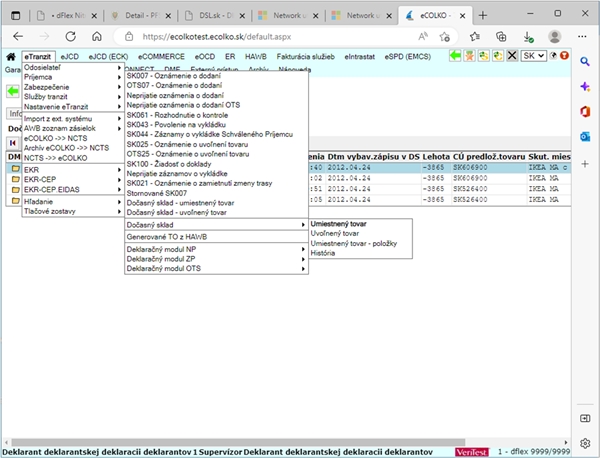Open browser favorites list
The height and width of the screenshot is (458, 600).
pos(474,37)
